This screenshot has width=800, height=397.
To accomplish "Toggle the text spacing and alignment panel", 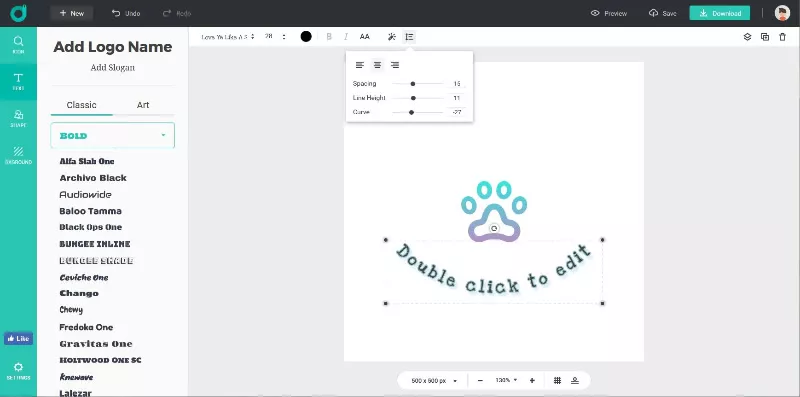I will pos(409,37).
